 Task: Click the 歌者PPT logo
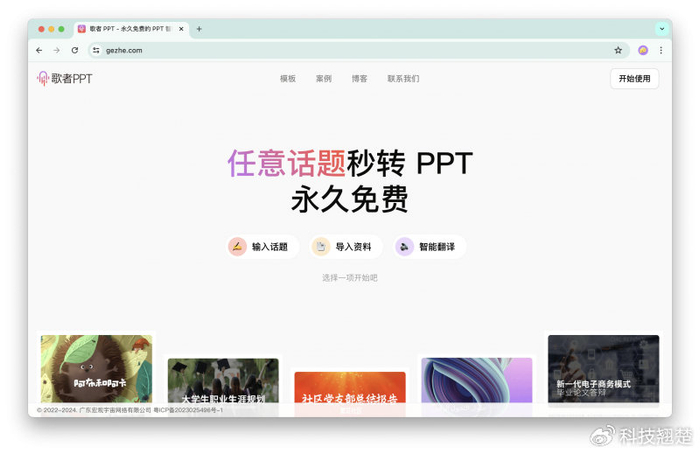point(64,79)
